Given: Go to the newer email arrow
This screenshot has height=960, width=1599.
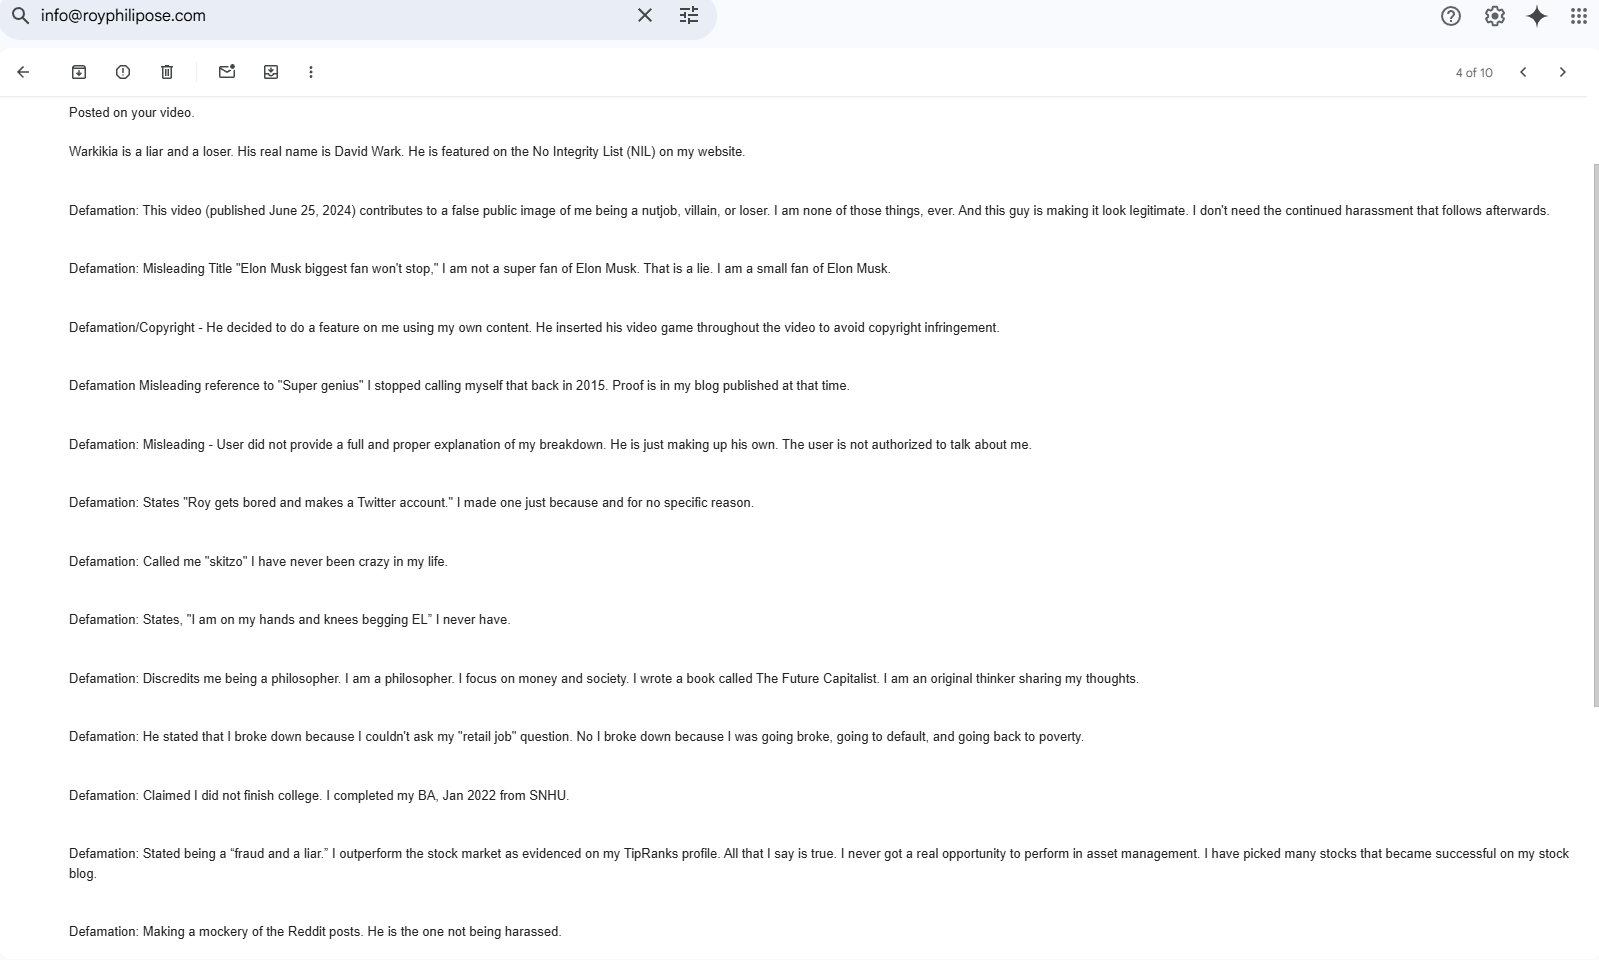Looking at the screenshot, I should pyautogui.click(x=1523, y=72).
